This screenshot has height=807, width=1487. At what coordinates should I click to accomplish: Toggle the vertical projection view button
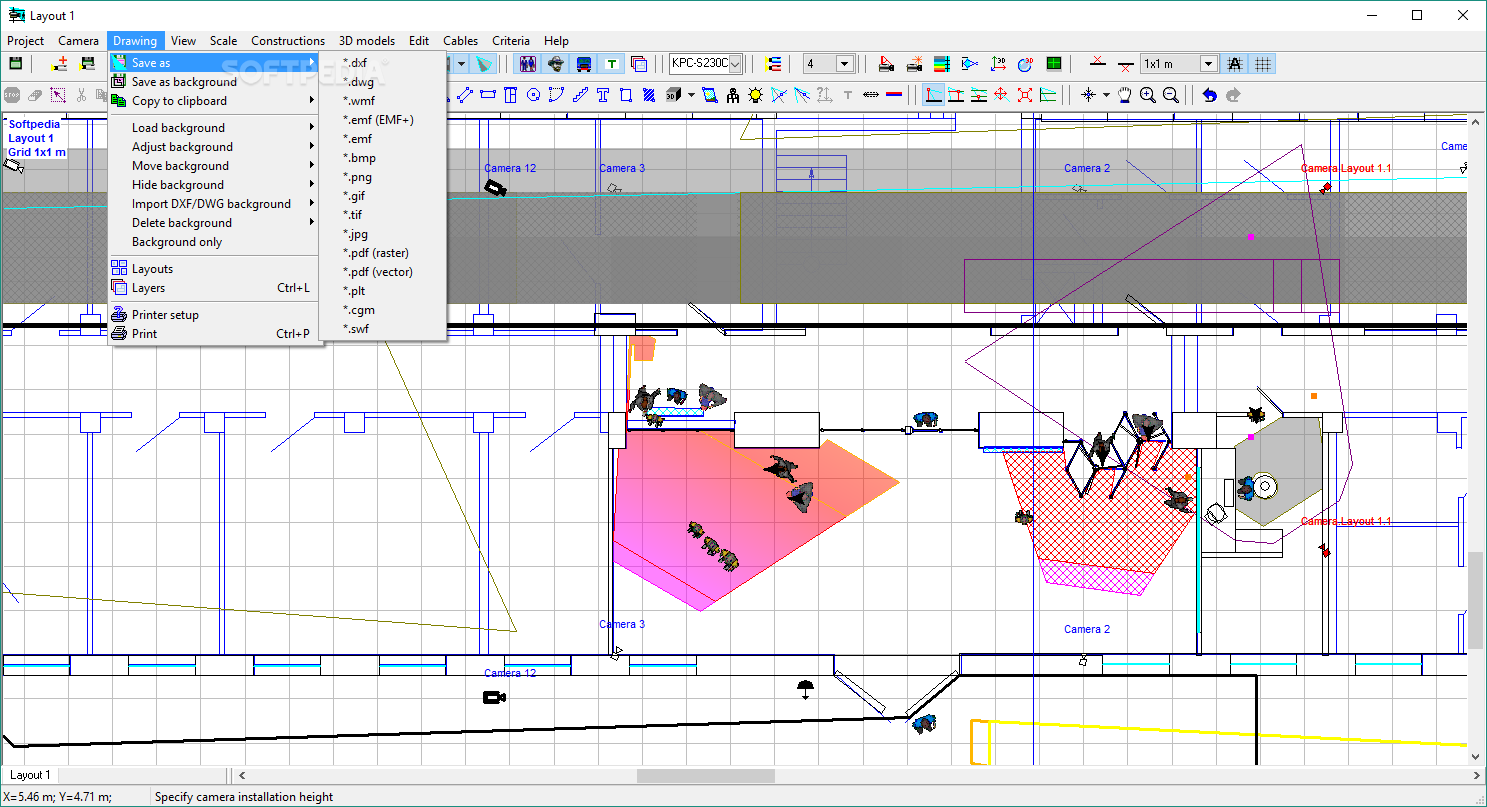(x=956, y=95)
